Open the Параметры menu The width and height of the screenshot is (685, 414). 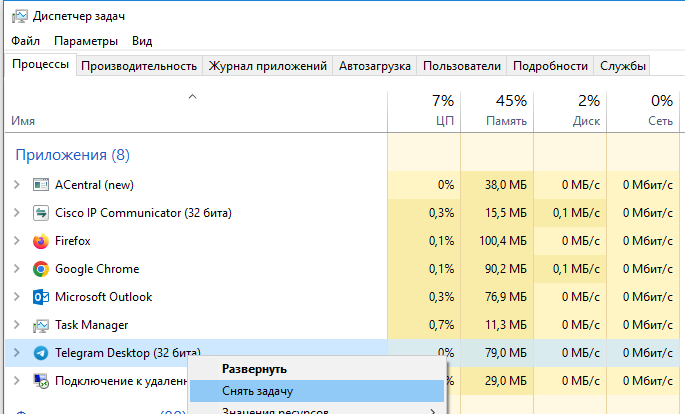click(x=86, y=41)
